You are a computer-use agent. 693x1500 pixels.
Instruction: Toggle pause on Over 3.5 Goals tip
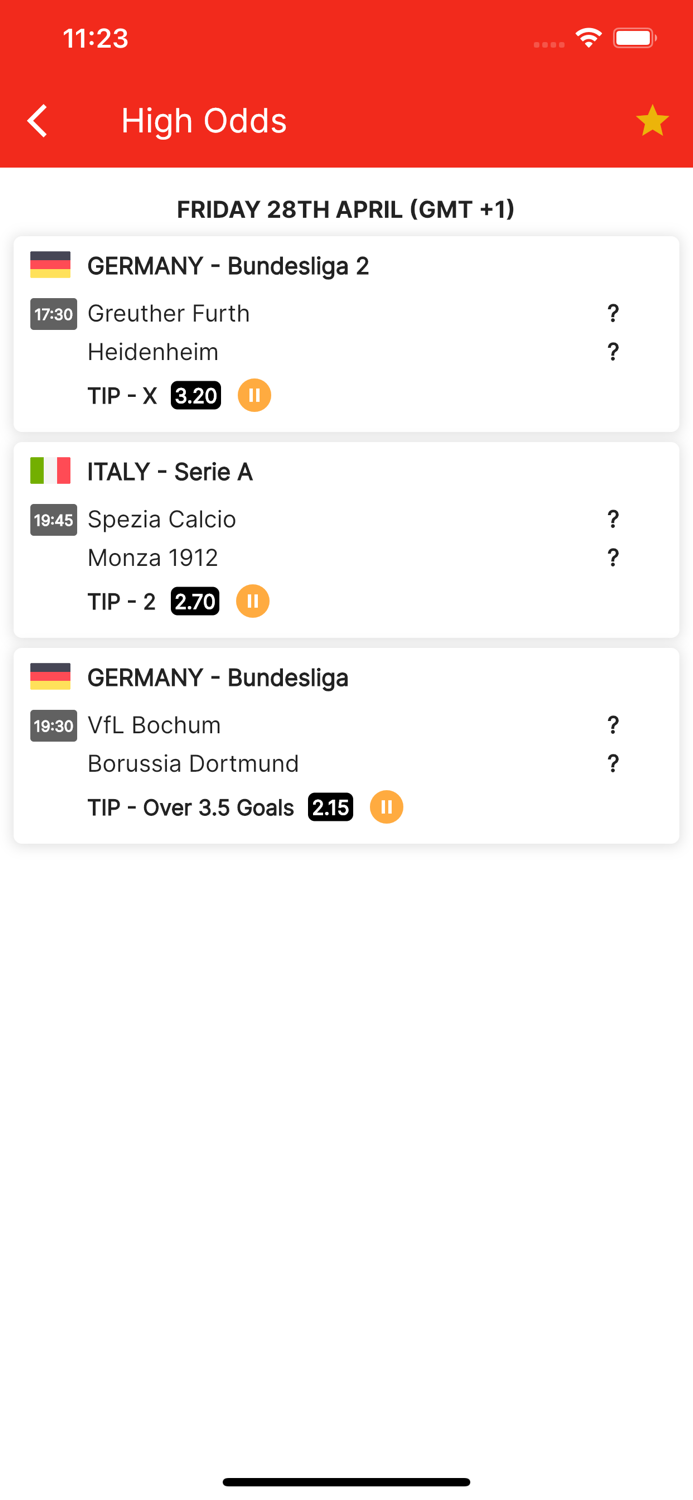386,806
